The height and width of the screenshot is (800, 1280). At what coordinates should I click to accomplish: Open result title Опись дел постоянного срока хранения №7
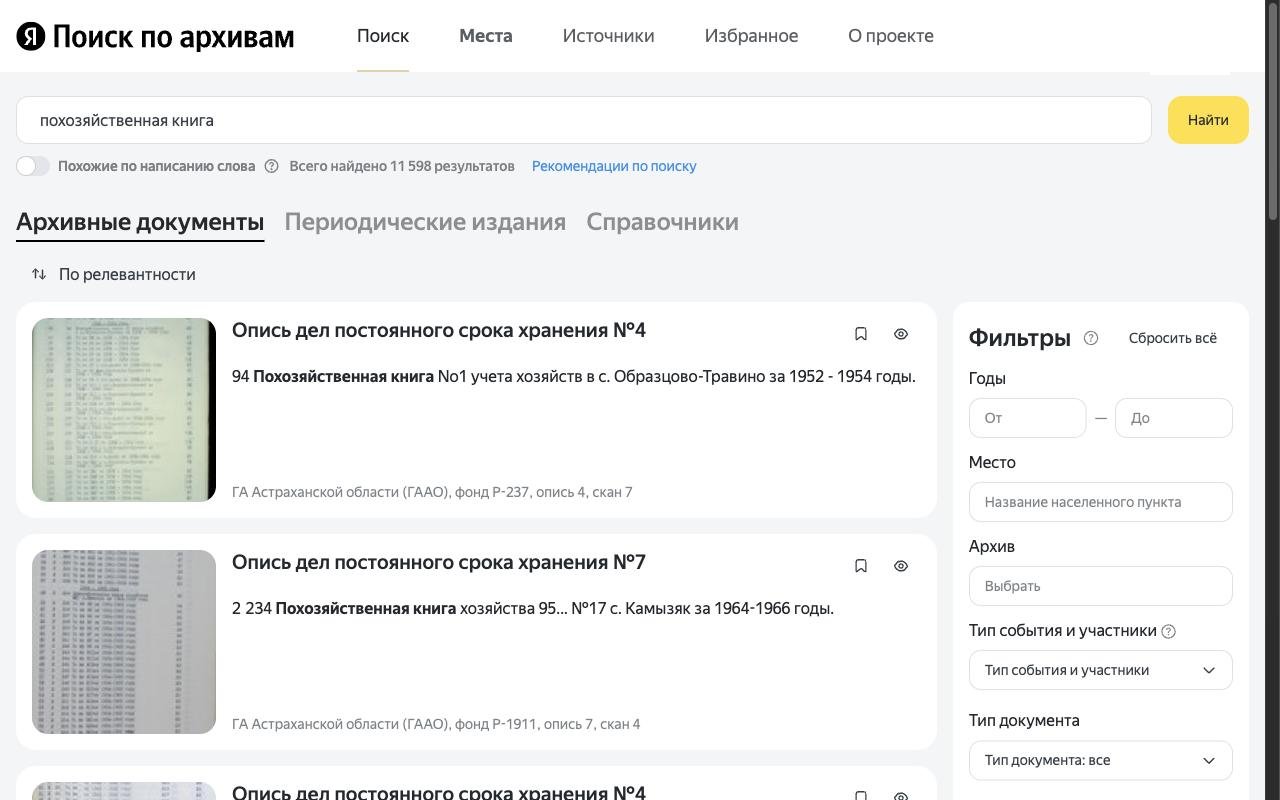point(439,562)
